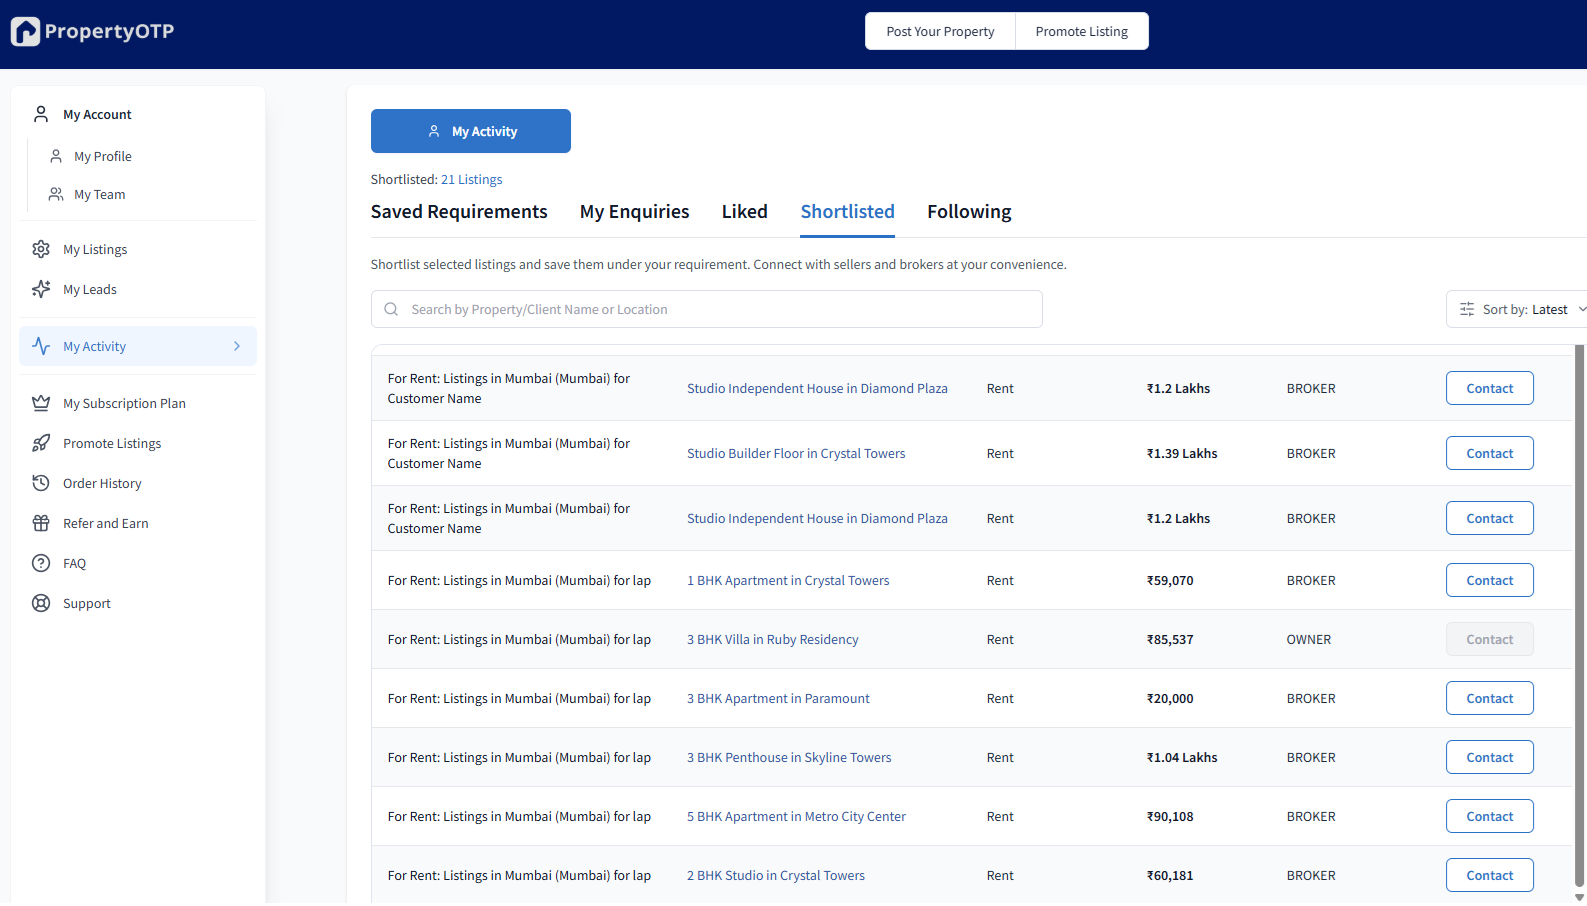Image resolution: width=1587 pixels, height=906 pixels.
Task: Open the 21 Listings link
Action: tap(471, 180)
